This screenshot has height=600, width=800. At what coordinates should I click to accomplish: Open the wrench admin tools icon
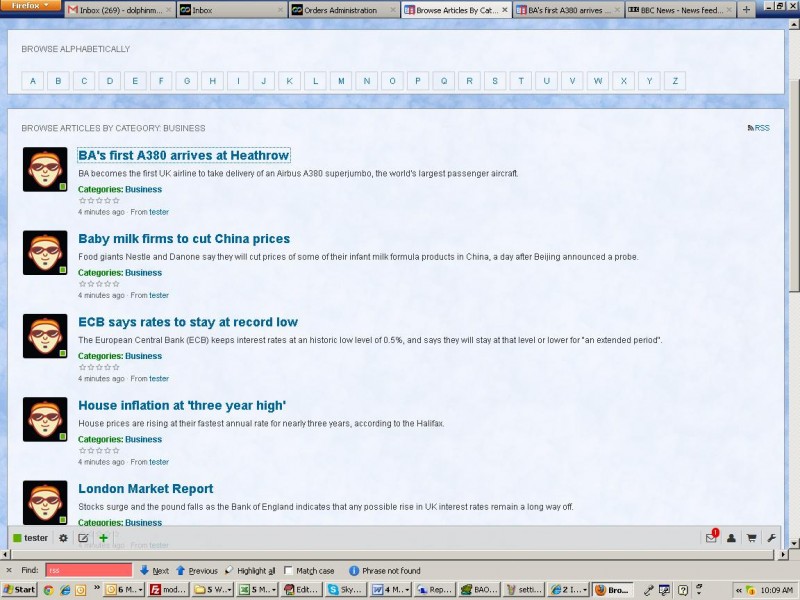(x=771, y=538)
